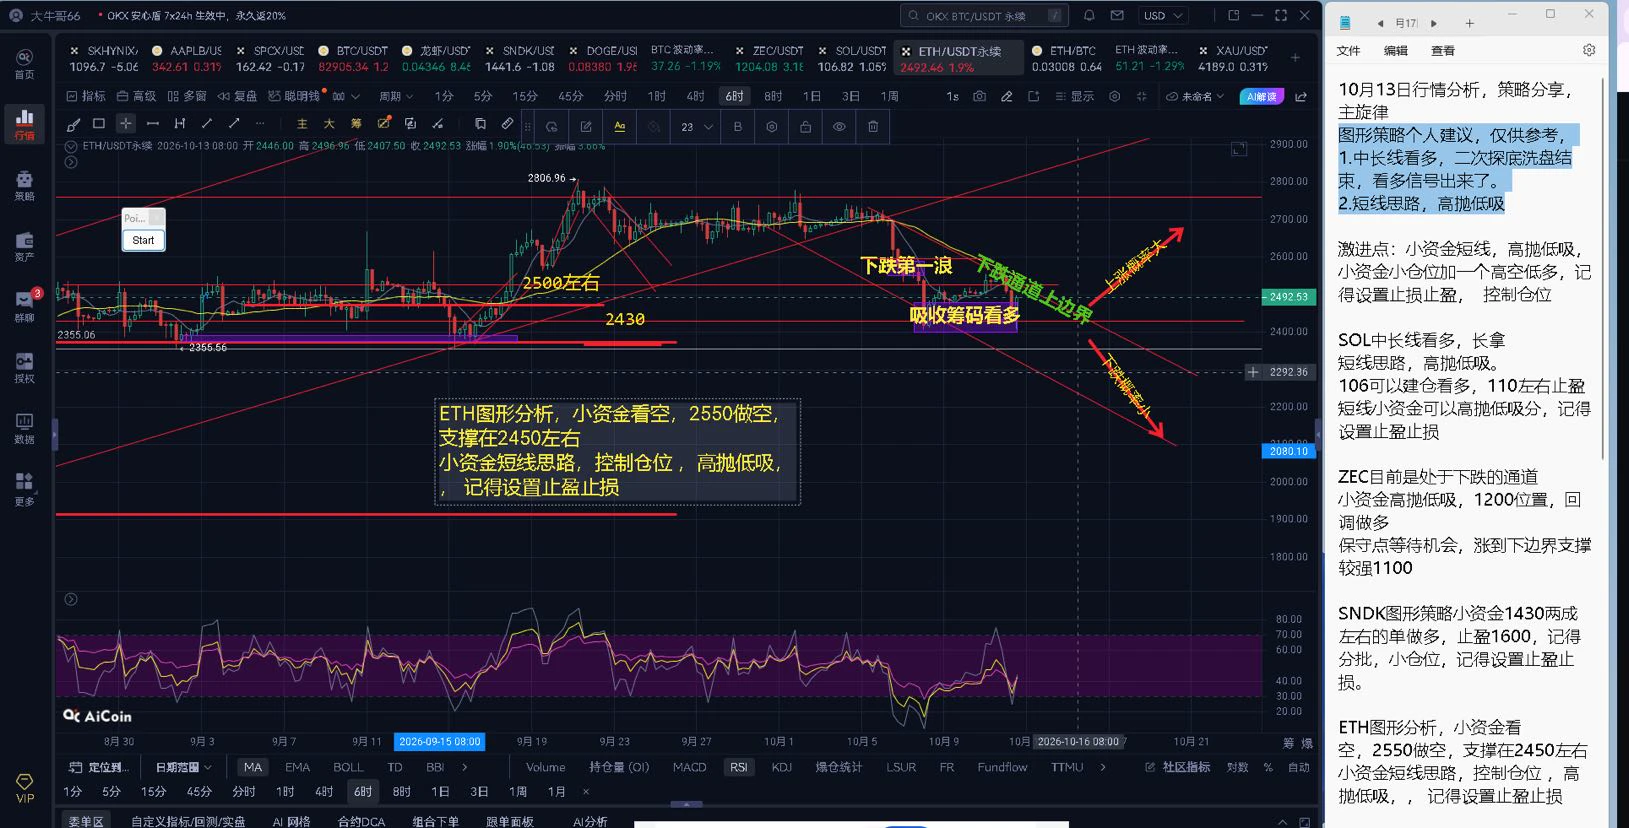Add a new symbol tab
This screenshot has width=1629, height=828.
point(1295,58)
